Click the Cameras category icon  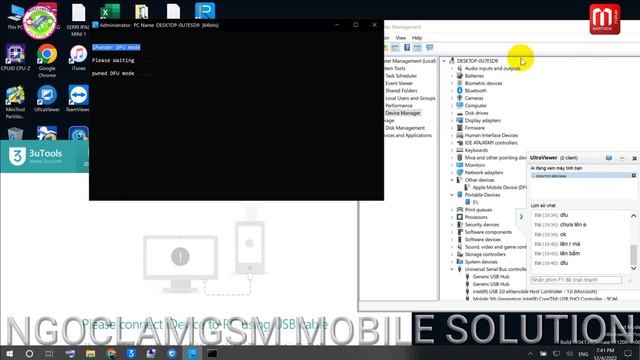[x=460, y=98]
